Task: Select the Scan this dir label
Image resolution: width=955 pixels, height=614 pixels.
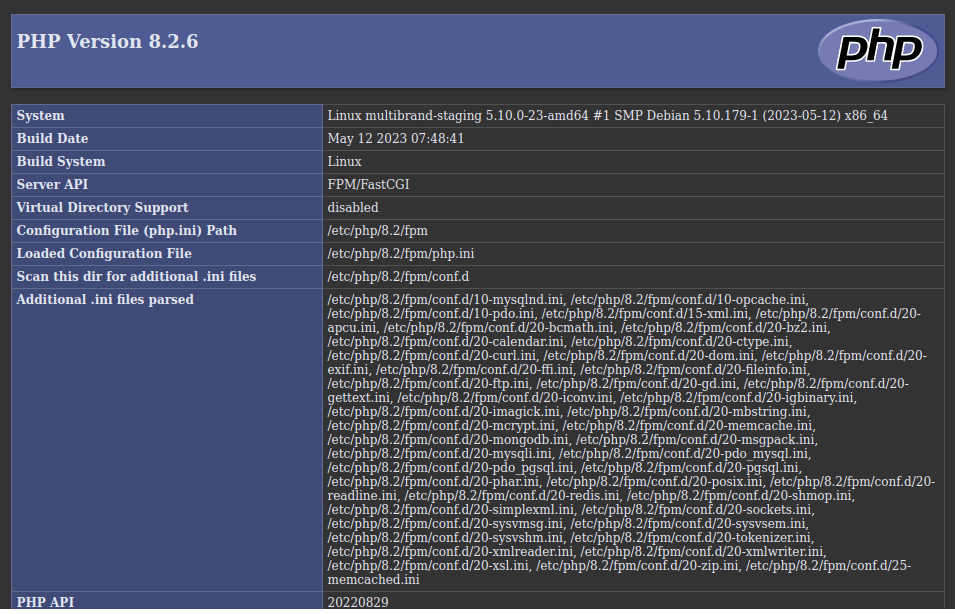Action: pos(136,277)
